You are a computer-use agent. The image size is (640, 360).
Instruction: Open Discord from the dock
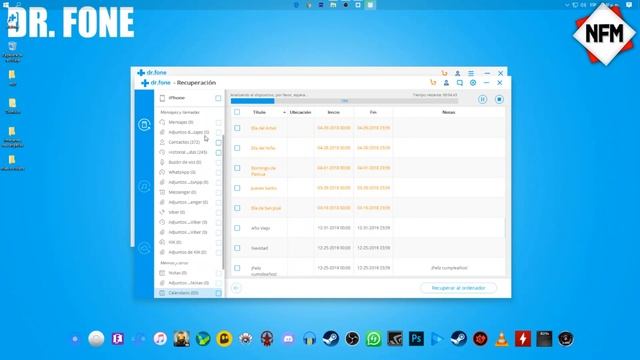click(x=288, y=338)
